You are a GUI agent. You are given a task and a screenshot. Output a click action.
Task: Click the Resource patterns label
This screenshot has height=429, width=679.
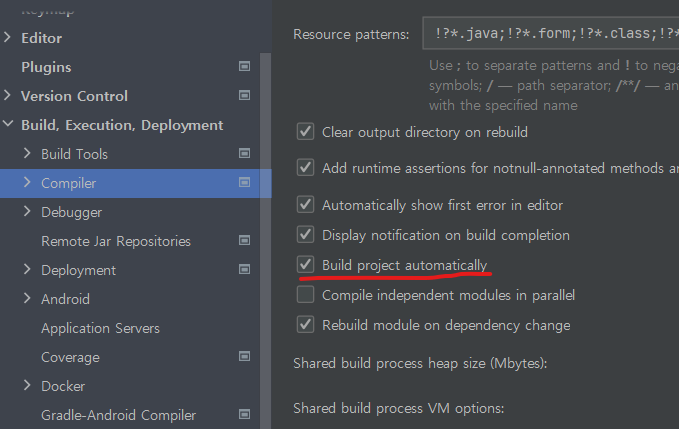(351, 34)
